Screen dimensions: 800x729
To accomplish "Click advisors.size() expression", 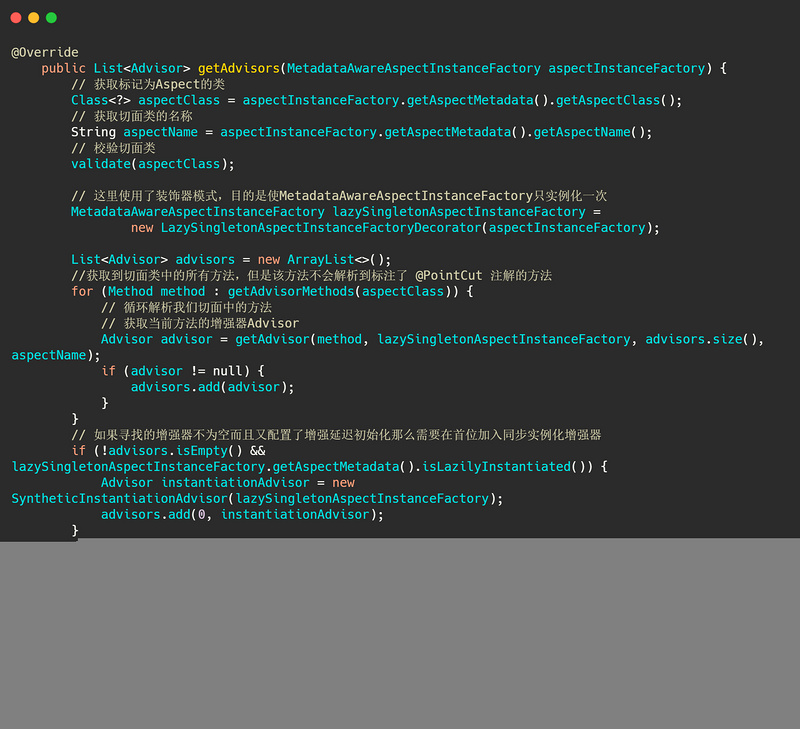I will coord(701,339).
